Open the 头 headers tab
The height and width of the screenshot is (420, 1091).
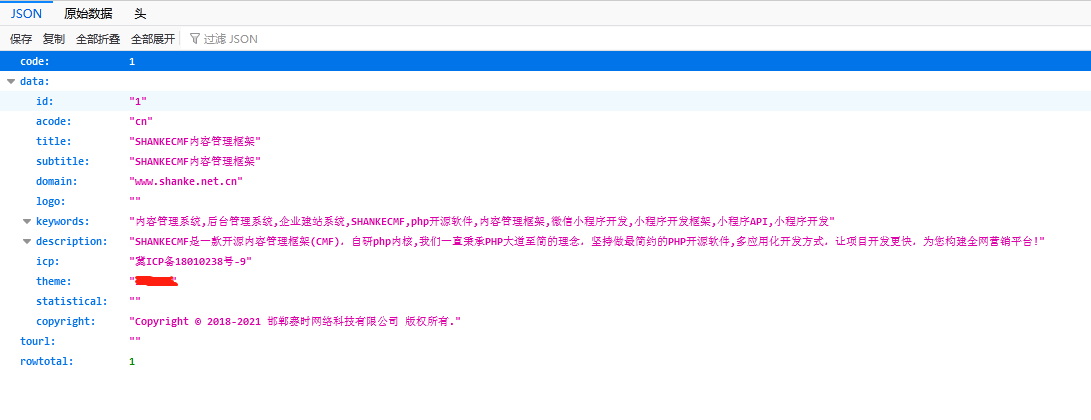[x=141, y=13]
